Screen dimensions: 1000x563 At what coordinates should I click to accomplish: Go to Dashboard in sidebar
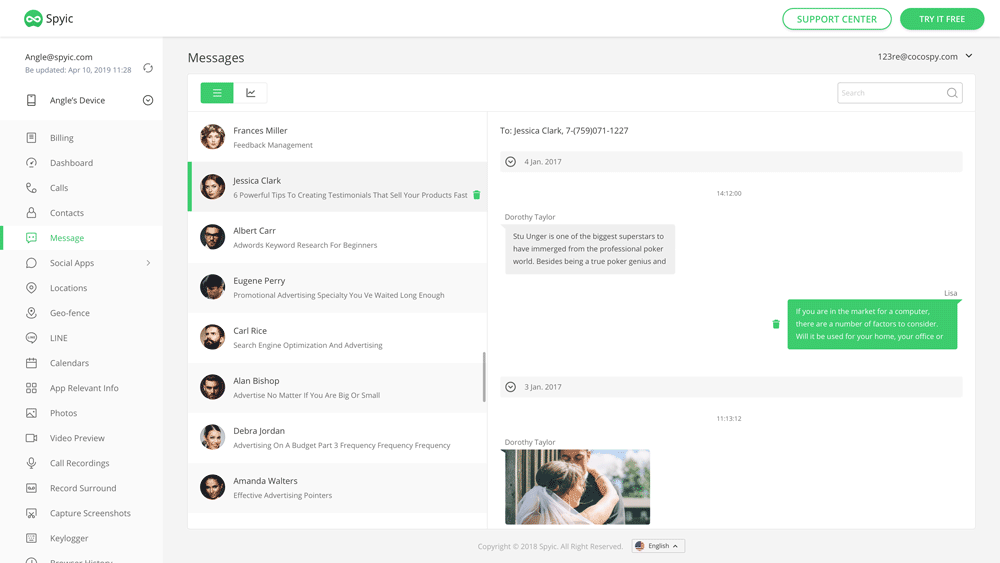coord(71,163)
